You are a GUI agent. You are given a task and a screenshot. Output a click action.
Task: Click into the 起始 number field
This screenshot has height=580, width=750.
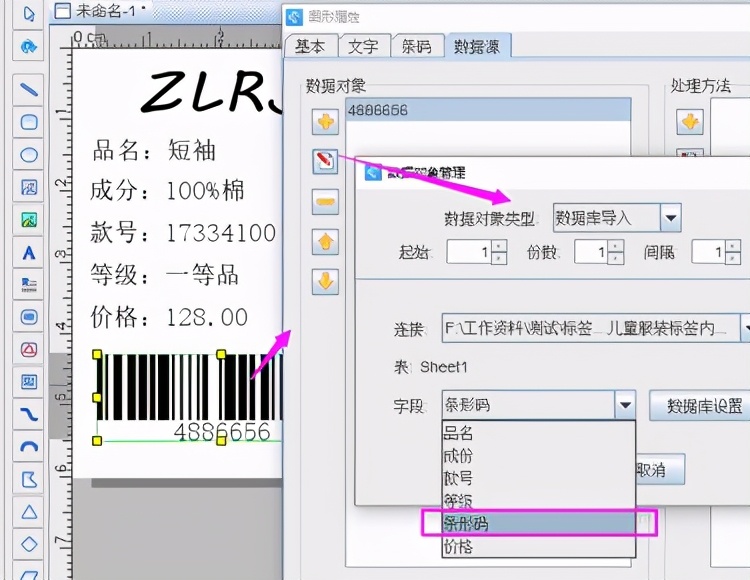(469, 252)
